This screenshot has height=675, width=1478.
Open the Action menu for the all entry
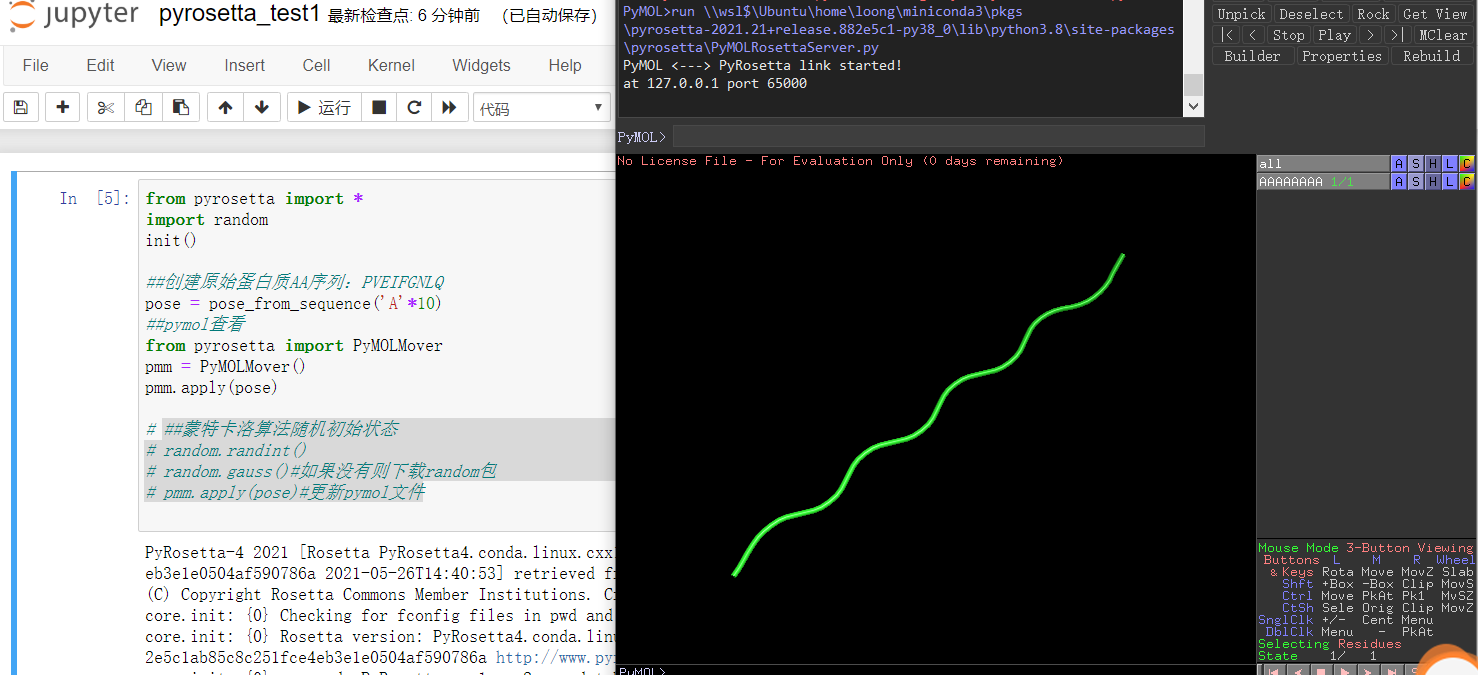click(x=1399, y=163)
